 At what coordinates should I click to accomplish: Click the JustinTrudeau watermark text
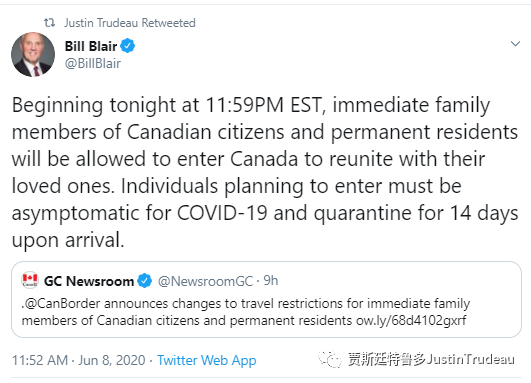470,359
